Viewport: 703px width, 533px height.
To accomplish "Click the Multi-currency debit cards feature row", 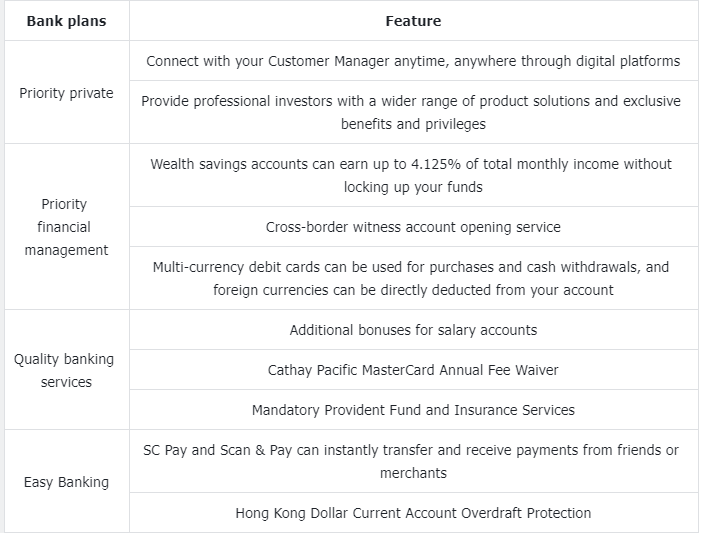I will (413, 278).
